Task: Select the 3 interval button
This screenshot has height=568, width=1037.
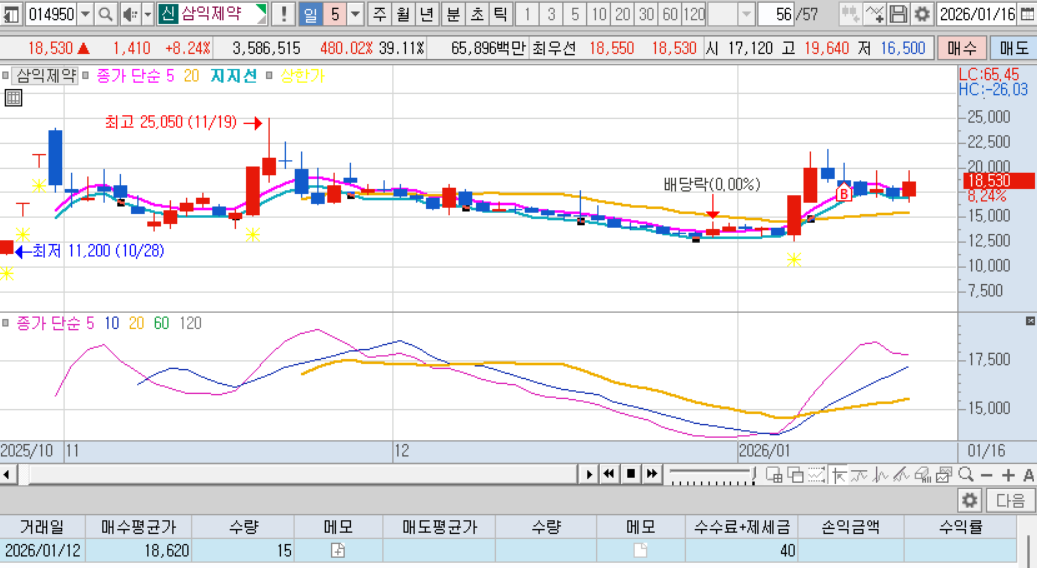Action: click(551, 14)
